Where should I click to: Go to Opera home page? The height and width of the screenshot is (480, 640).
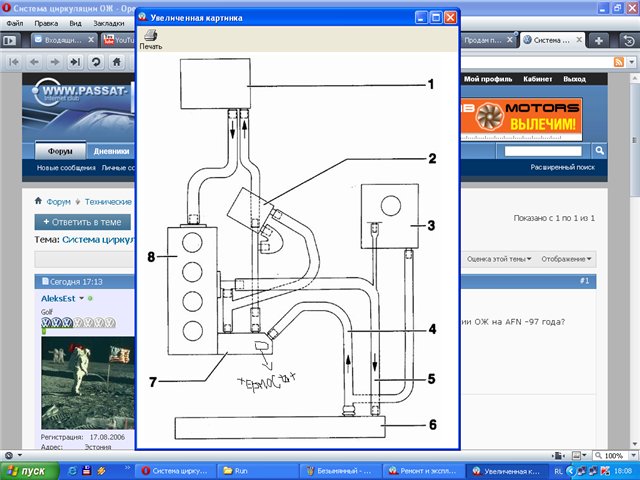click(x=116, y=62)
